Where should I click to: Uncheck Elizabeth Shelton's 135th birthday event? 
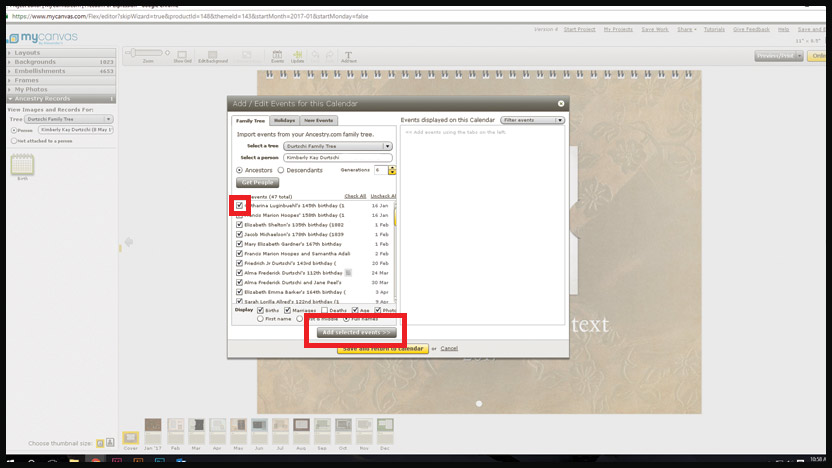coord(239,224)
